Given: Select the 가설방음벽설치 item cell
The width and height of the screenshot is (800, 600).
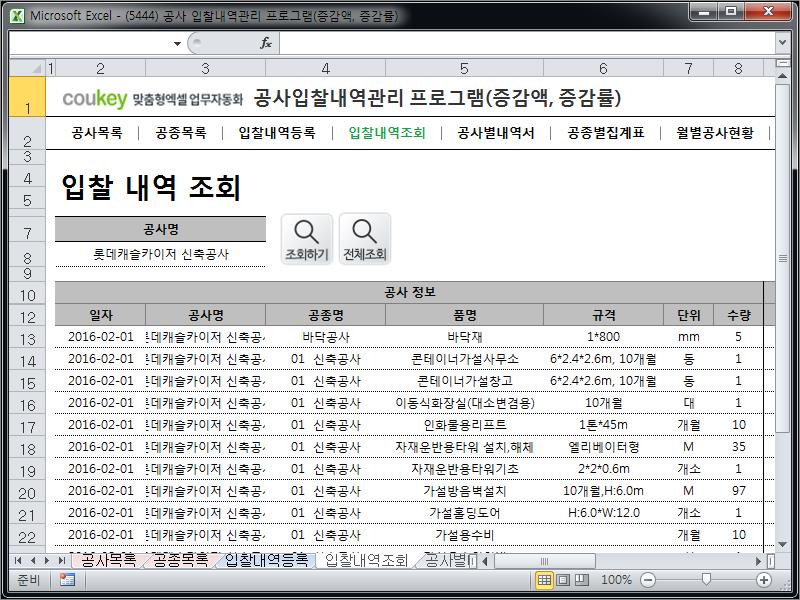Looking at the screenshot, I should (x=464, y=491).
